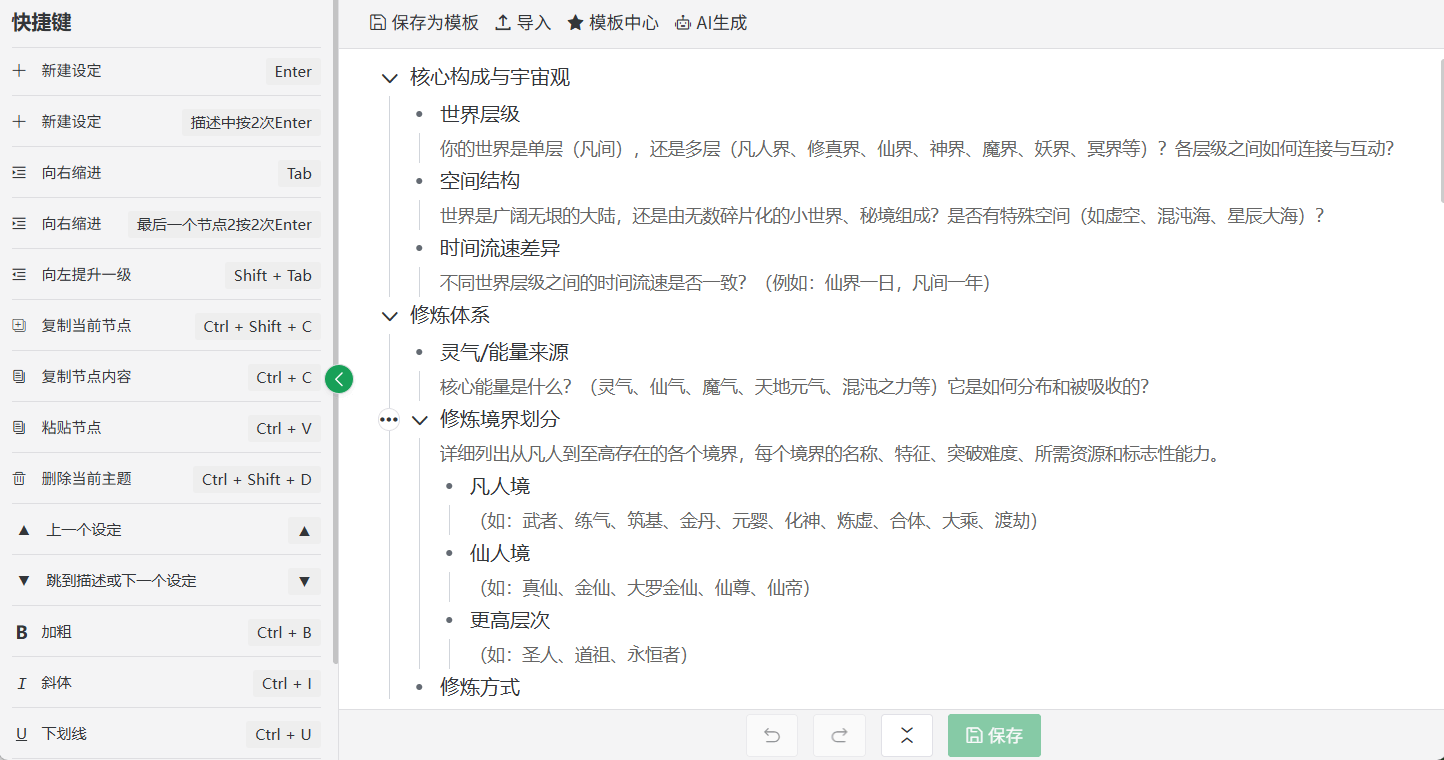The image size is (1444, 760).
Task: Click the italic I icon beside 斜体
Action: 22,682
